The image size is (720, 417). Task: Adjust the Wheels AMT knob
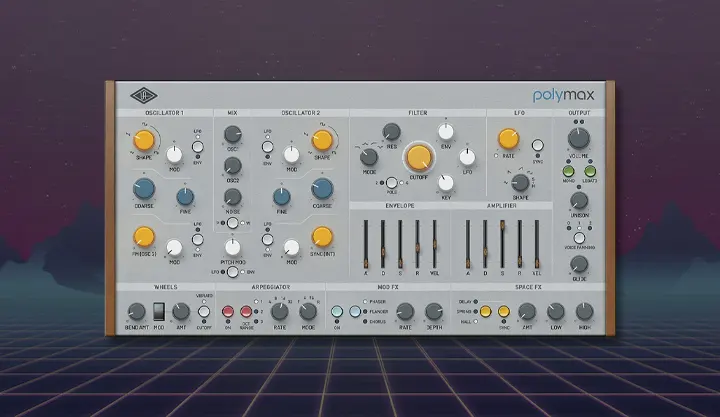coord(181,312)
